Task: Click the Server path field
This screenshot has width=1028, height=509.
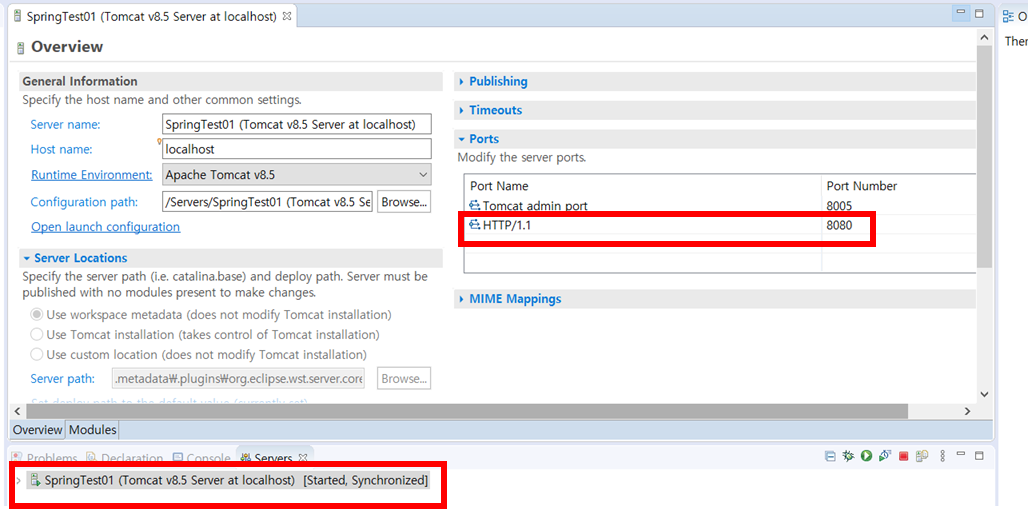Action: click(x=239, y=378)
